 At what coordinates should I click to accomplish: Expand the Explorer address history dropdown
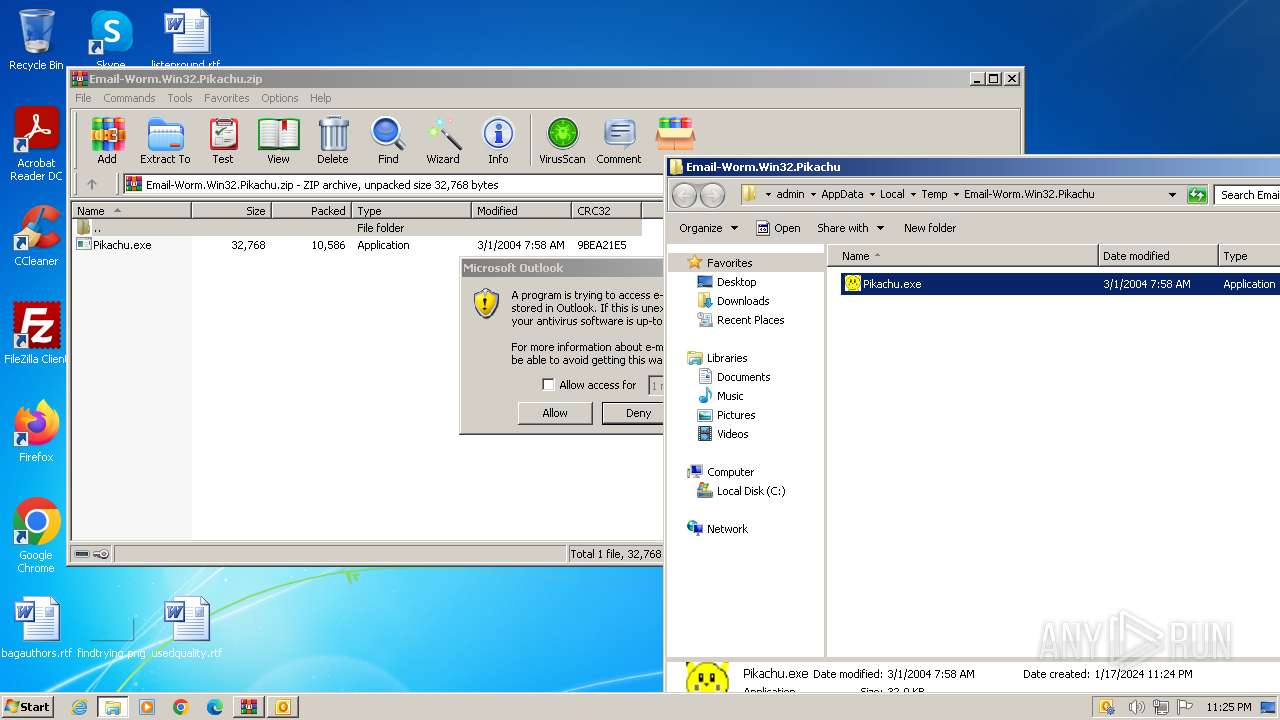pyautogui.click(x=1172, y=195)
